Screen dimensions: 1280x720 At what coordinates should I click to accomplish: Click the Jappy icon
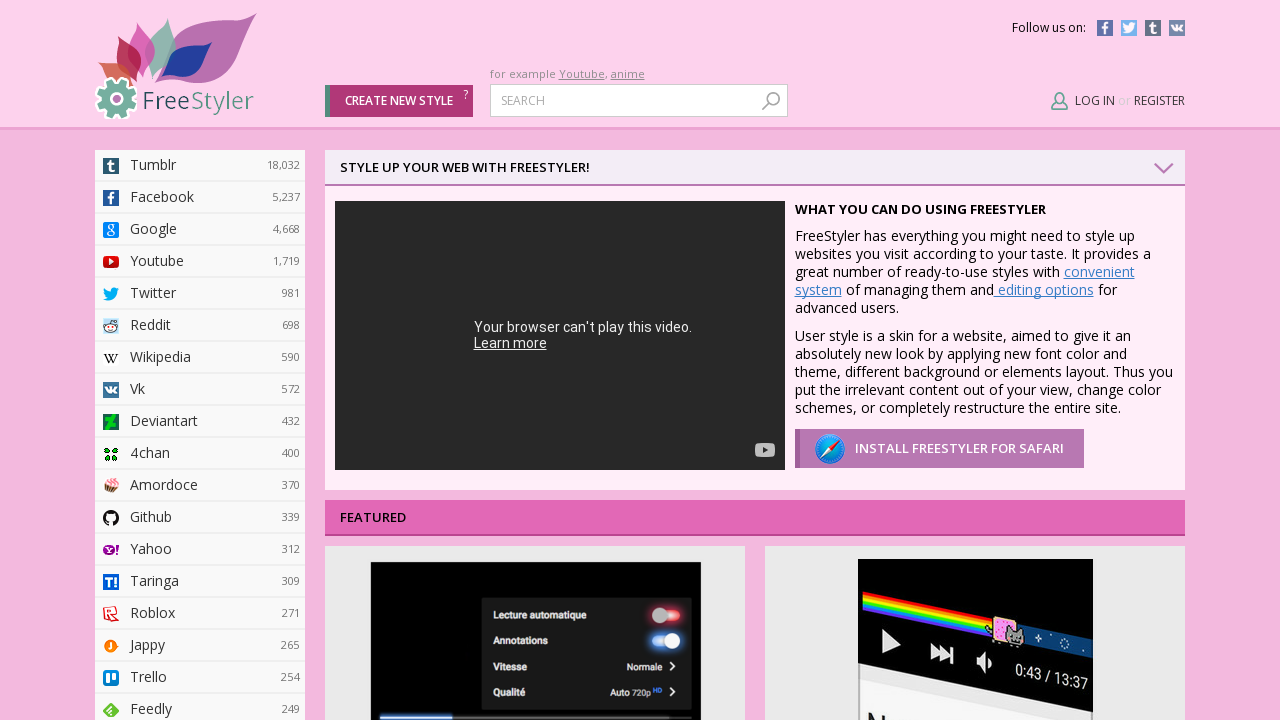click(111, 646)
